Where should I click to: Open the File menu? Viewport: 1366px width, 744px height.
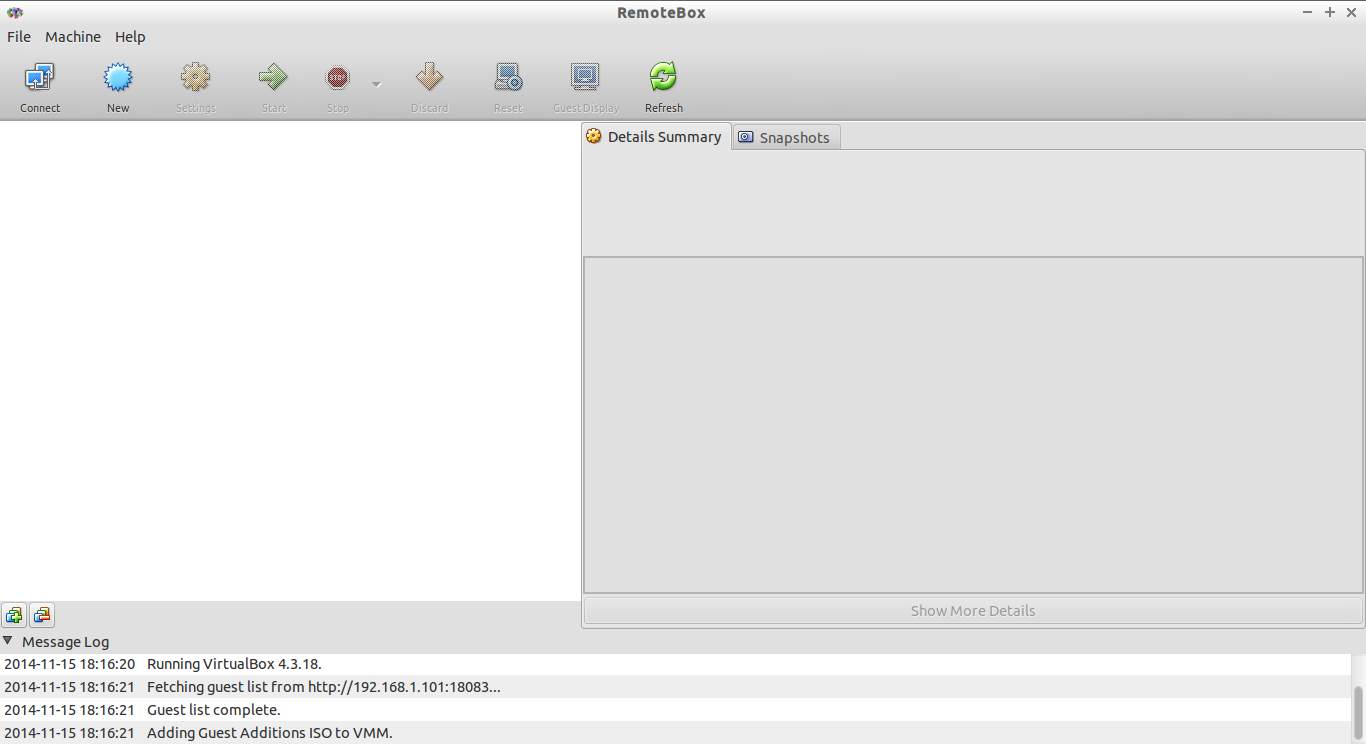[19, 37]
